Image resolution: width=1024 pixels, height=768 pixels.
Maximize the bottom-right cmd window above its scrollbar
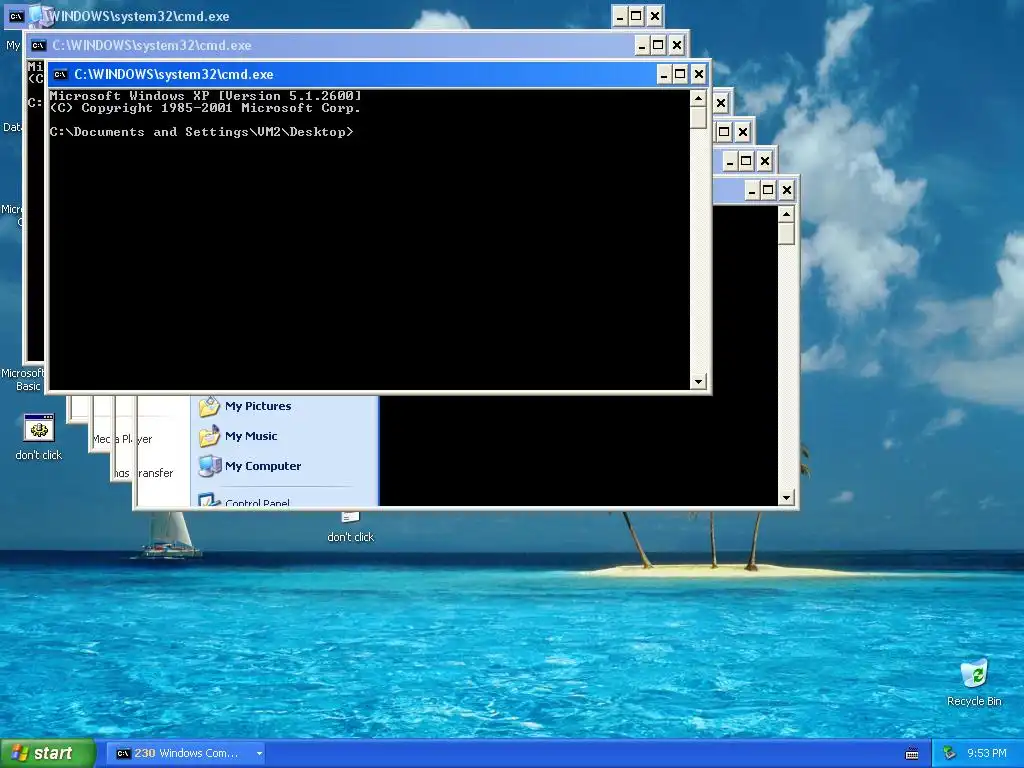[768, 190]
